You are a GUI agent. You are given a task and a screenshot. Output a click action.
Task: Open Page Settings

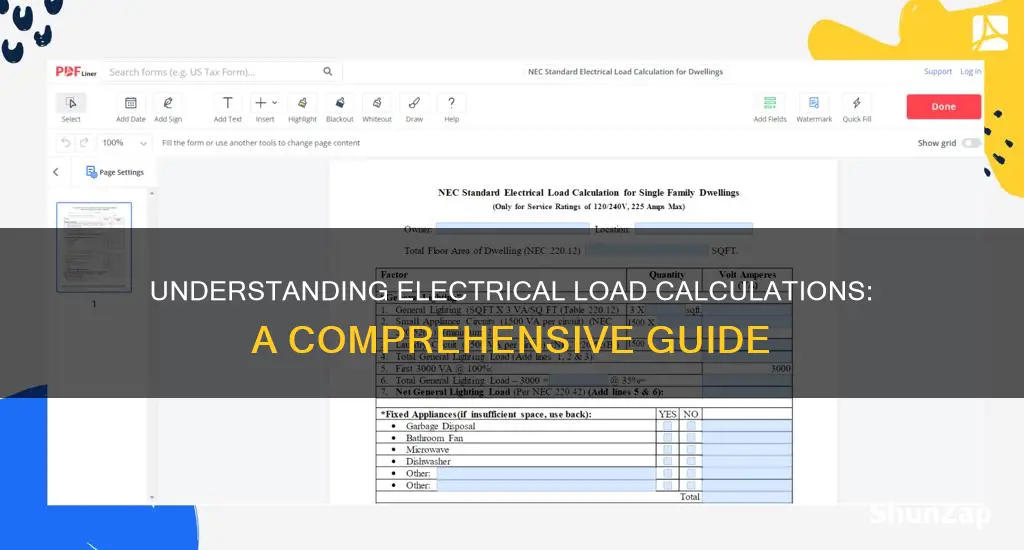pyautogui.click(x=115, y=172)
